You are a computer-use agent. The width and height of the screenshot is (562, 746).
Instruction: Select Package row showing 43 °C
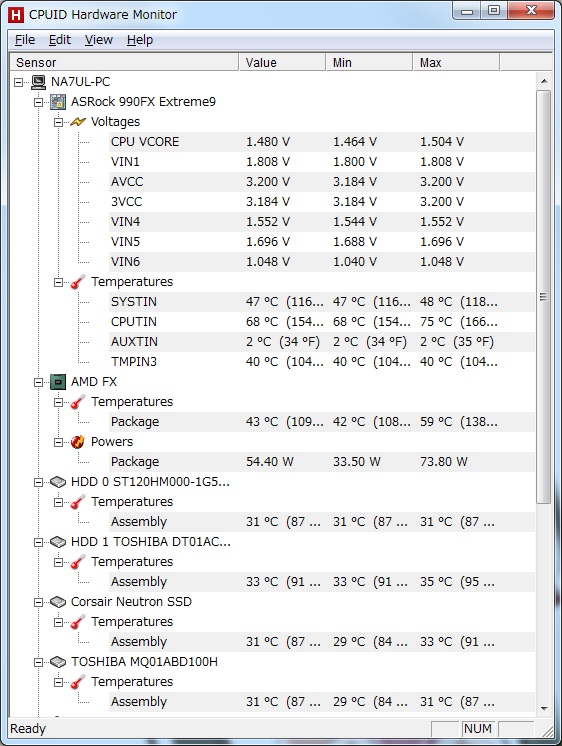322,422
